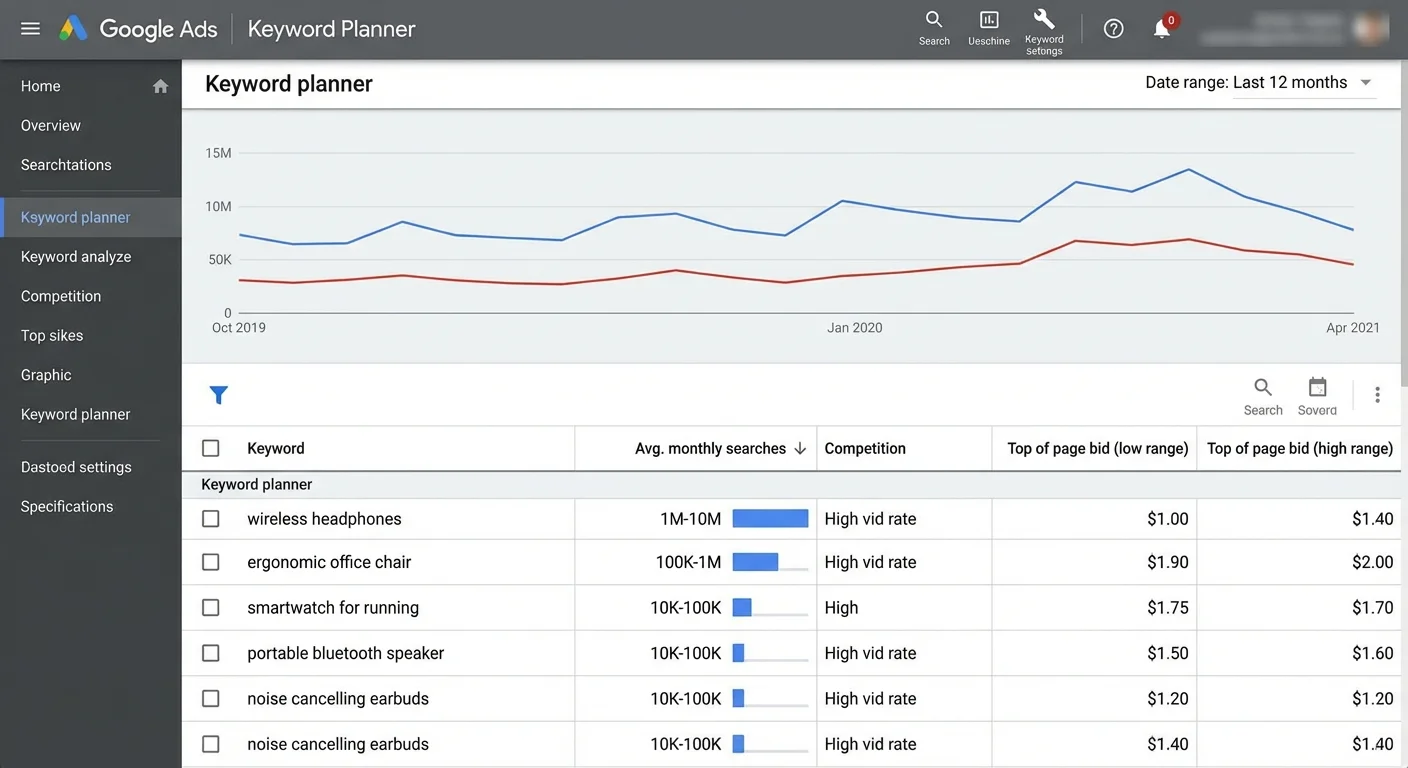
Task: Click the $1.00 low range bid
Action: pyautogui.click(x=1168, y=519)
